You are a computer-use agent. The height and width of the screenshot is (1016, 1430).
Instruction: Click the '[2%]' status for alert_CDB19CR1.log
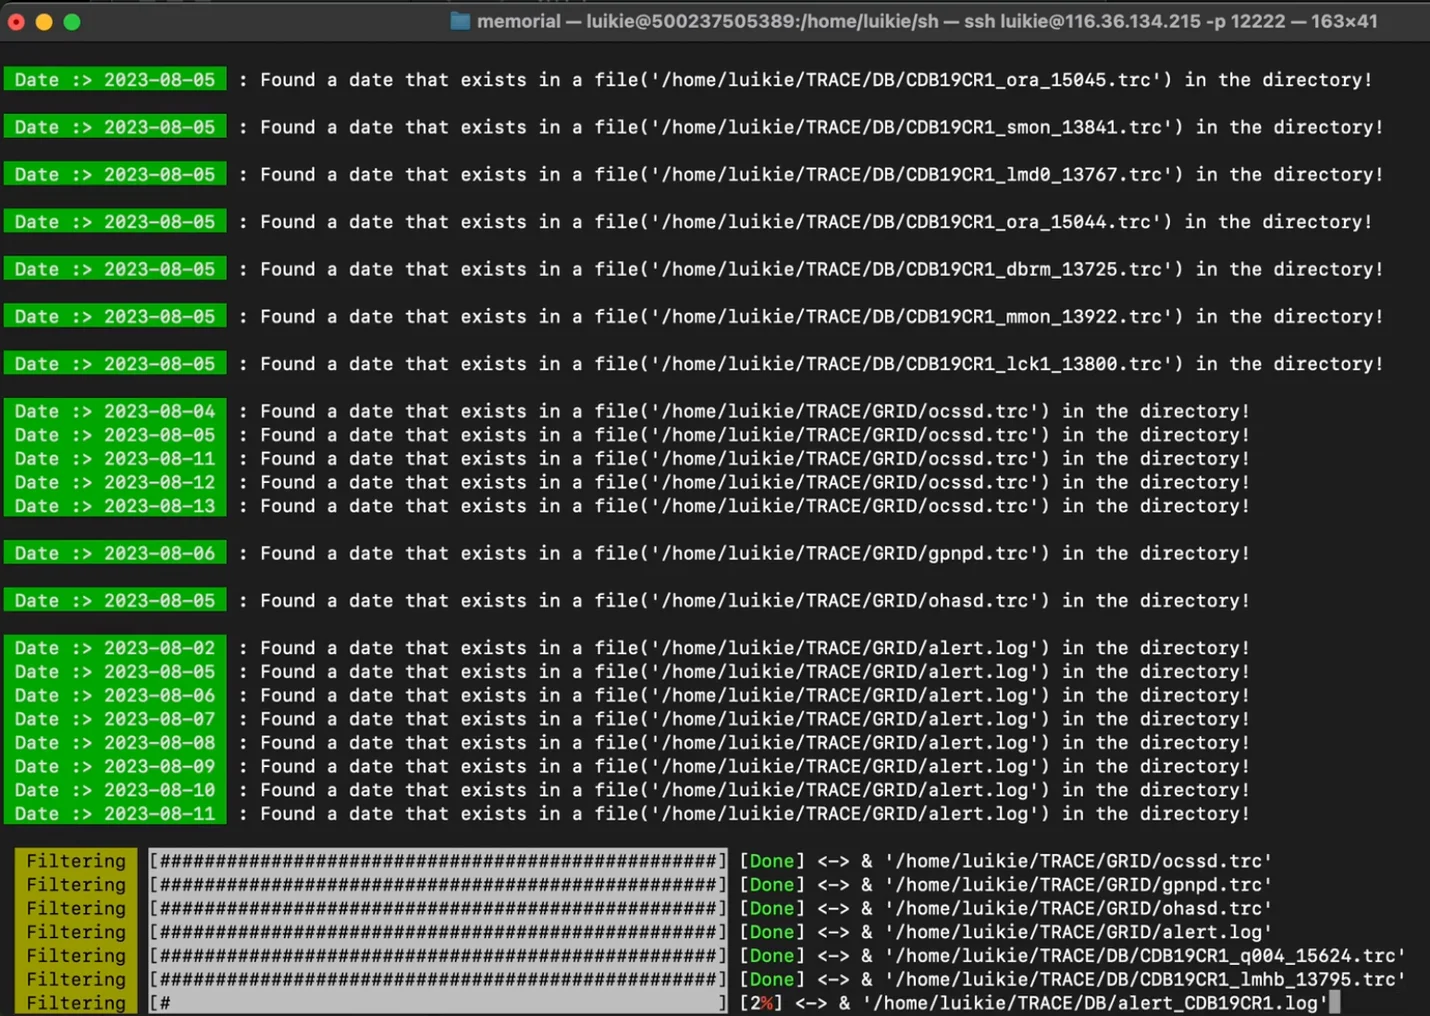761,1003
